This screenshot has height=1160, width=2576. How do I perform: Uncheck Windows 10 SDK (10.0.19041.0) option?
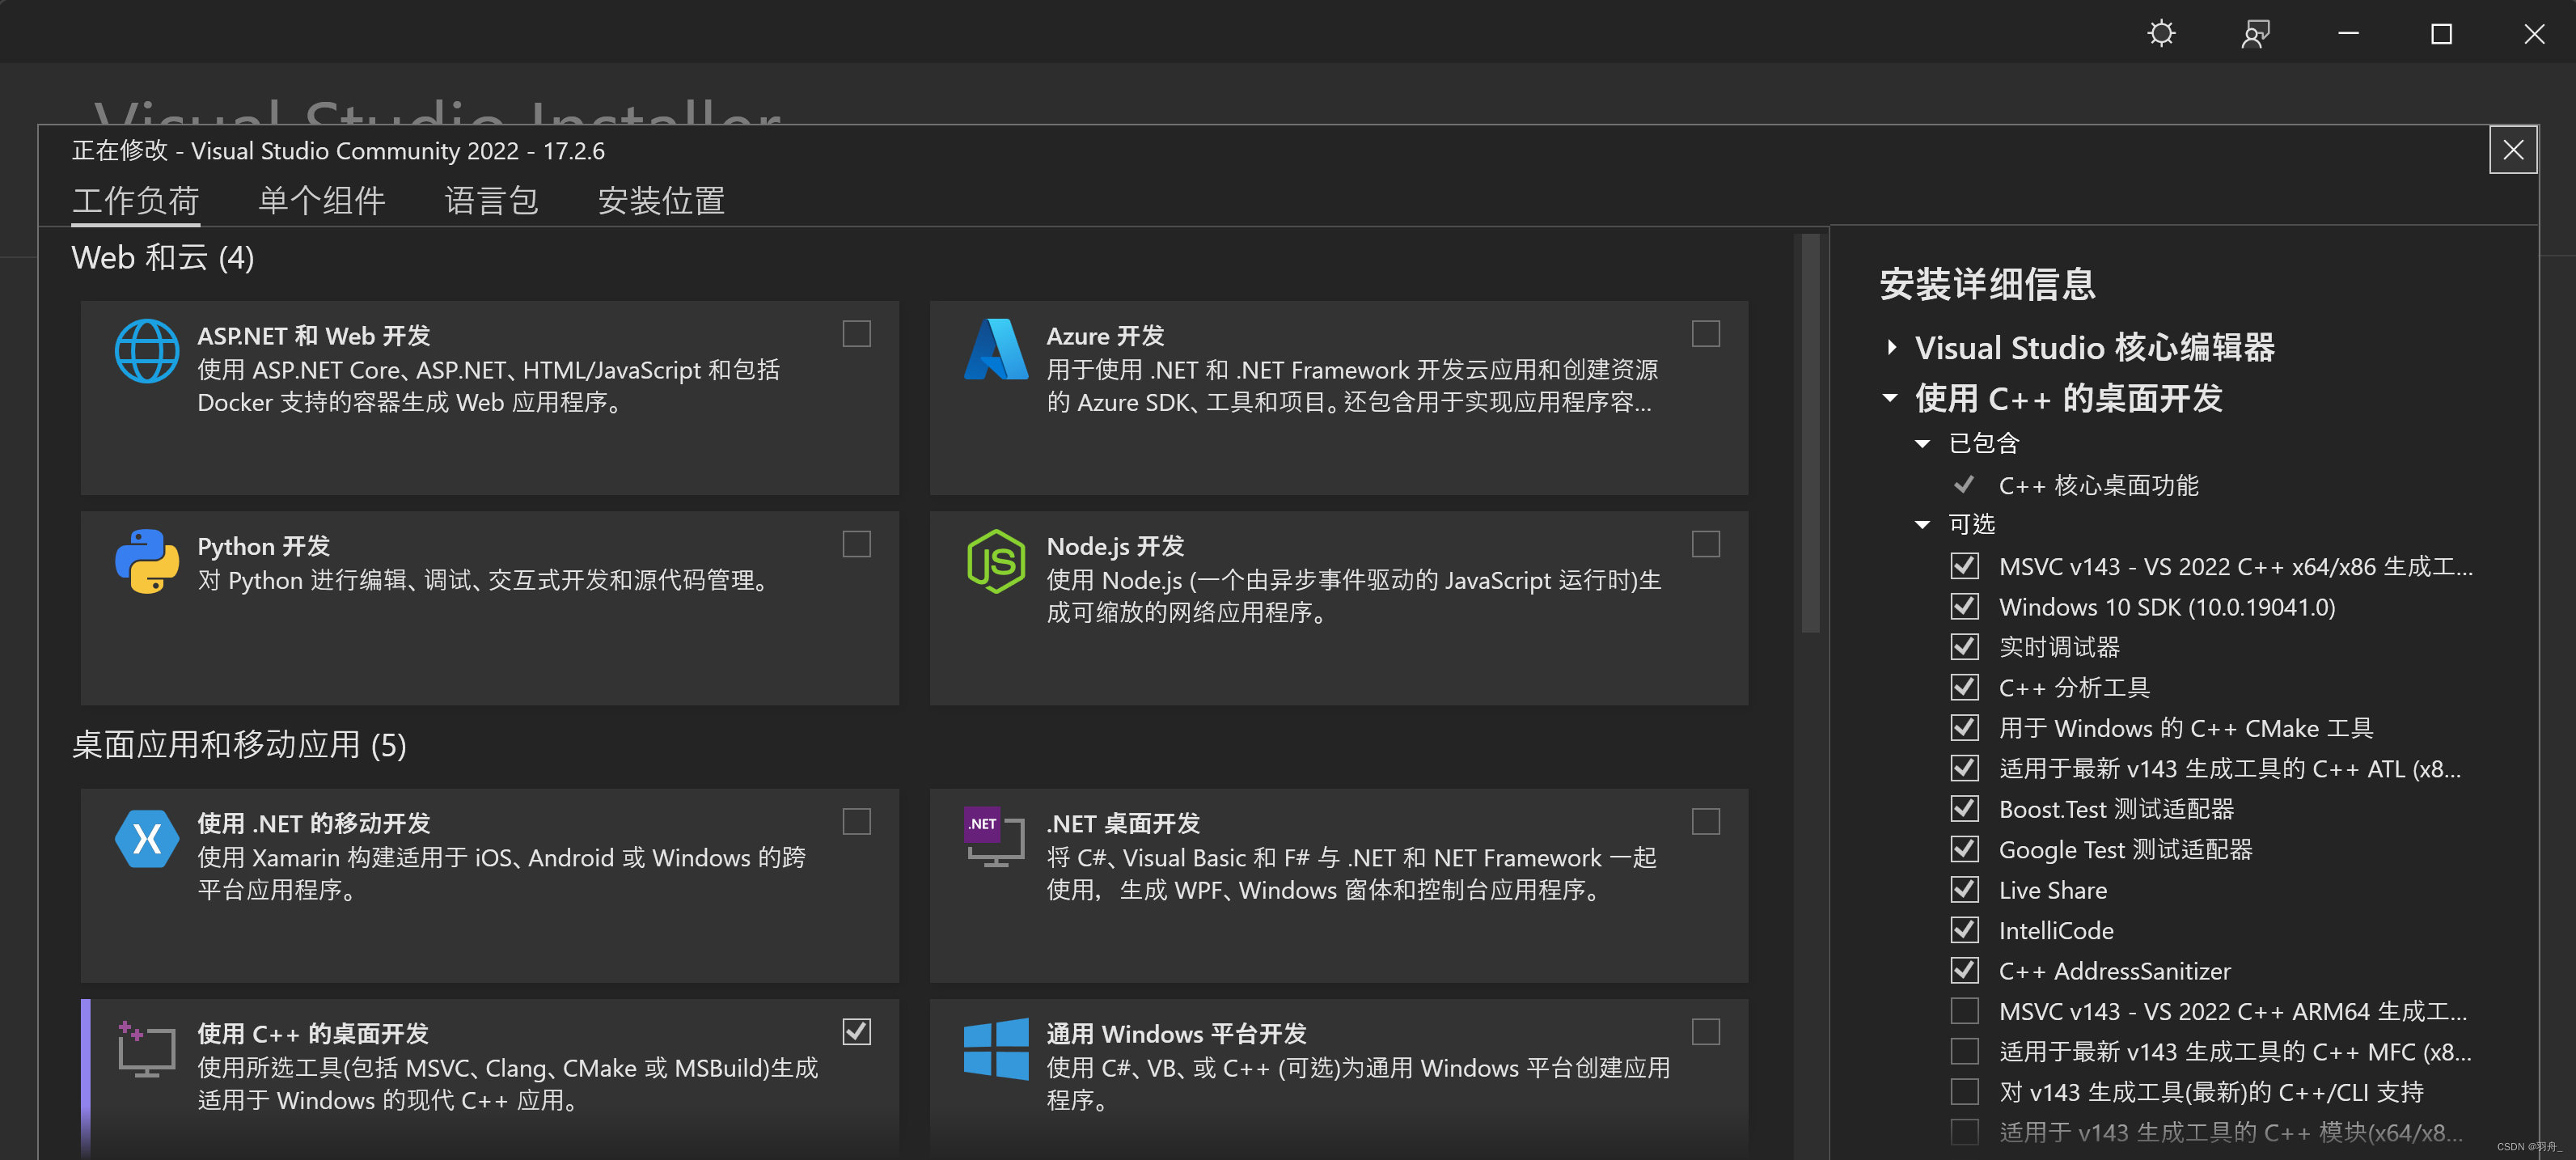(1964, 606)
